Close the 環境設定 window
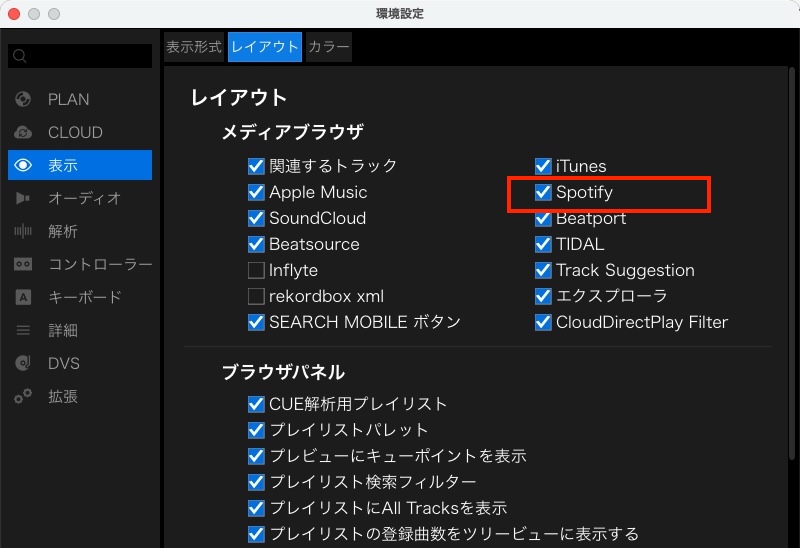 (14, 14)
